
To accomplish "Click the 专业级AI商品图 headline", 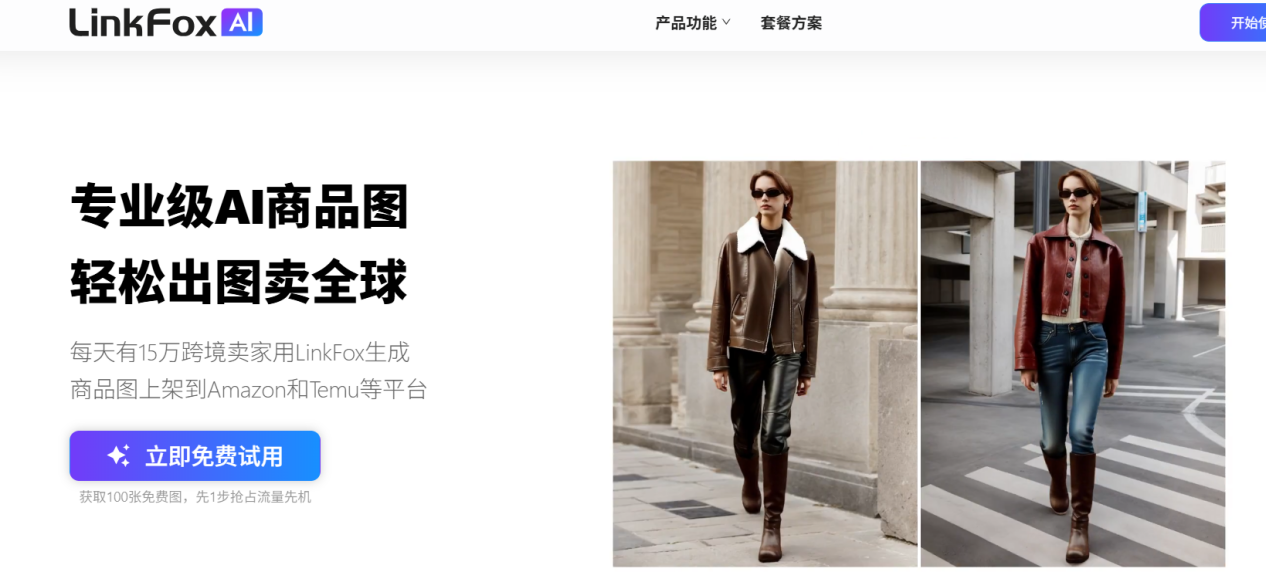I will [x=240, y=208].
